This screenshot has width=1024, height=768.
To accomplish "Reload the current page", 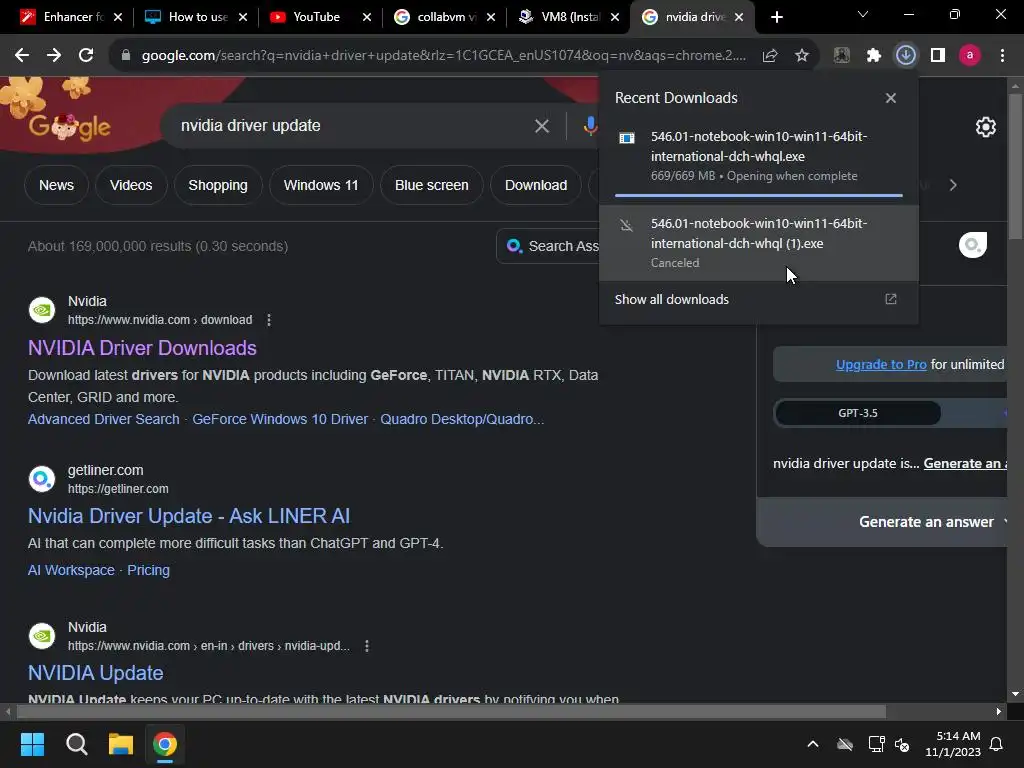I will pyautogui.click(x=86, y=56).
